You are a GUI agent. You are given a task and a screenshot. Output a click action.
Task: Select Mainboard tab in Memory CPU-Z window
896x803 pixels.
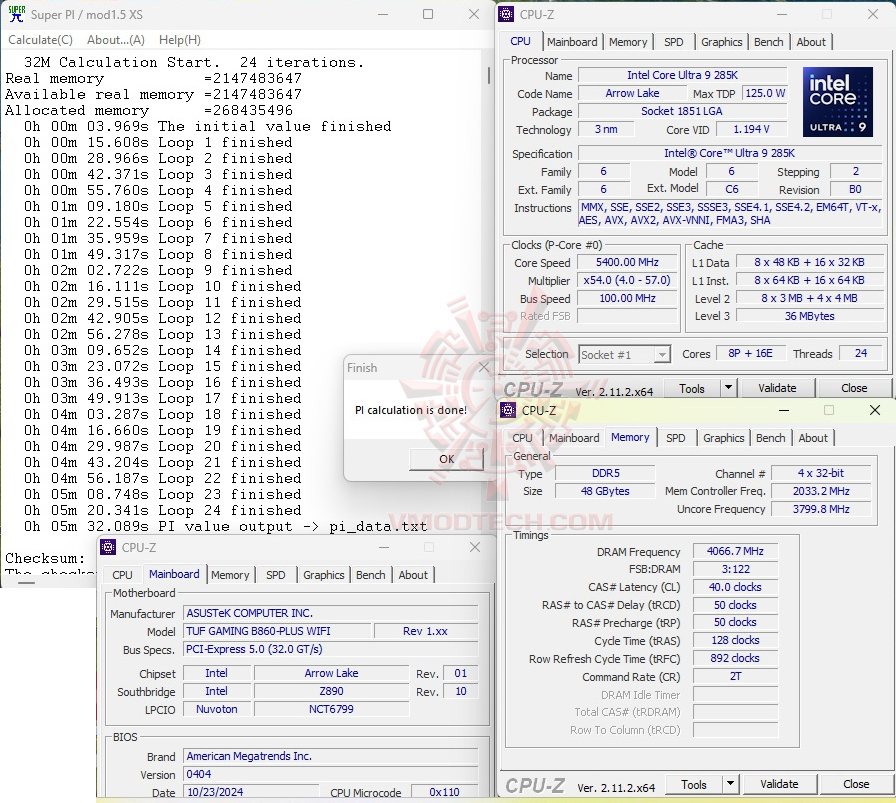574,438
